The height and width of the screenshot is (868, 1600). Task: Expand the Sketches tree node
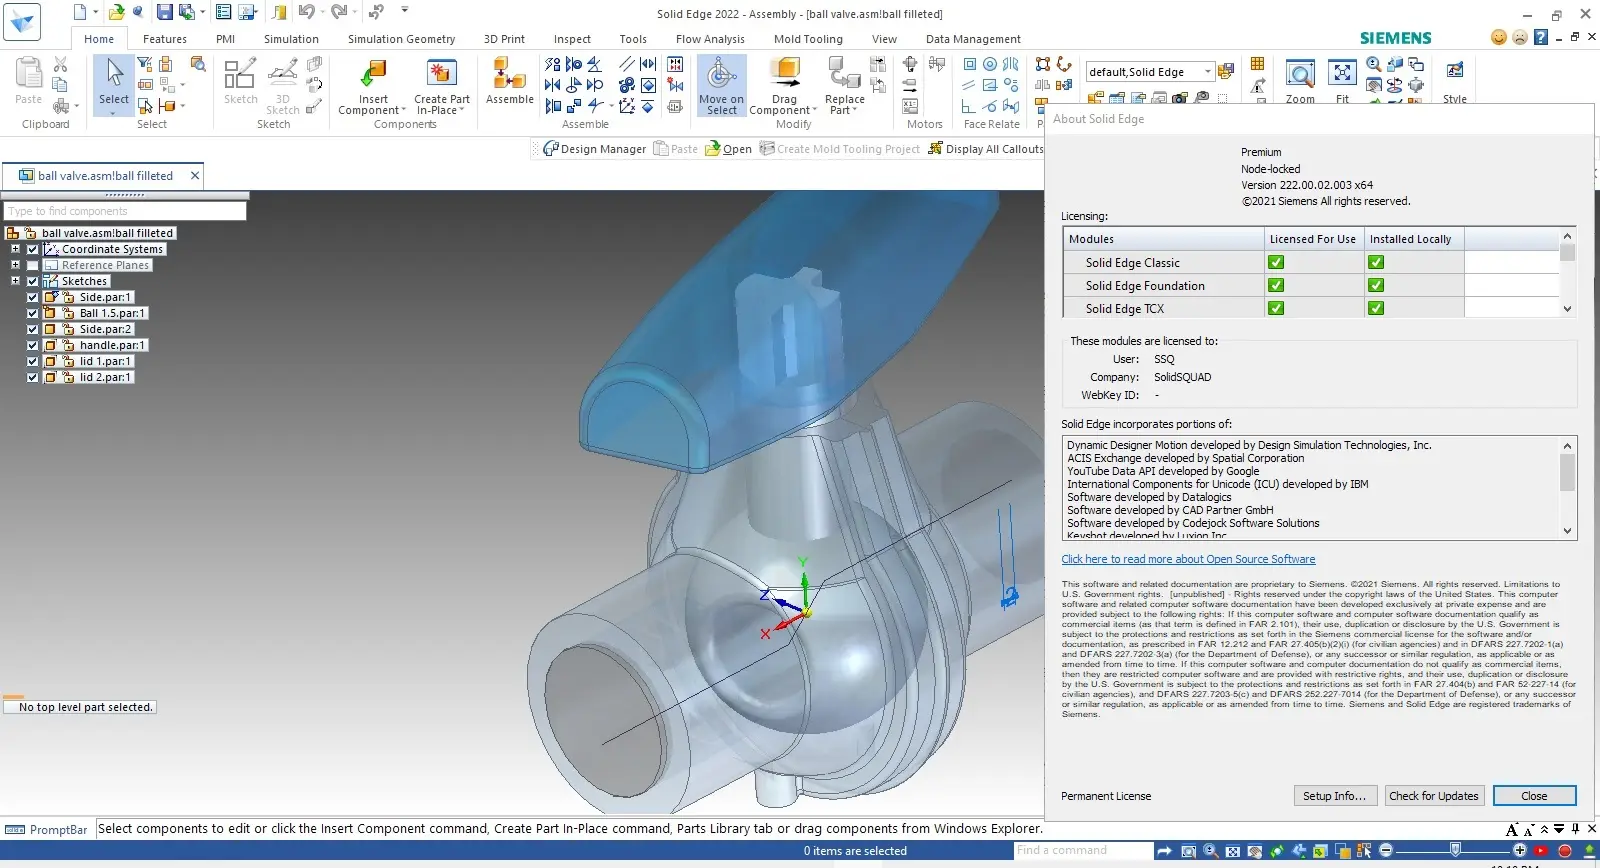coord(15,281)
